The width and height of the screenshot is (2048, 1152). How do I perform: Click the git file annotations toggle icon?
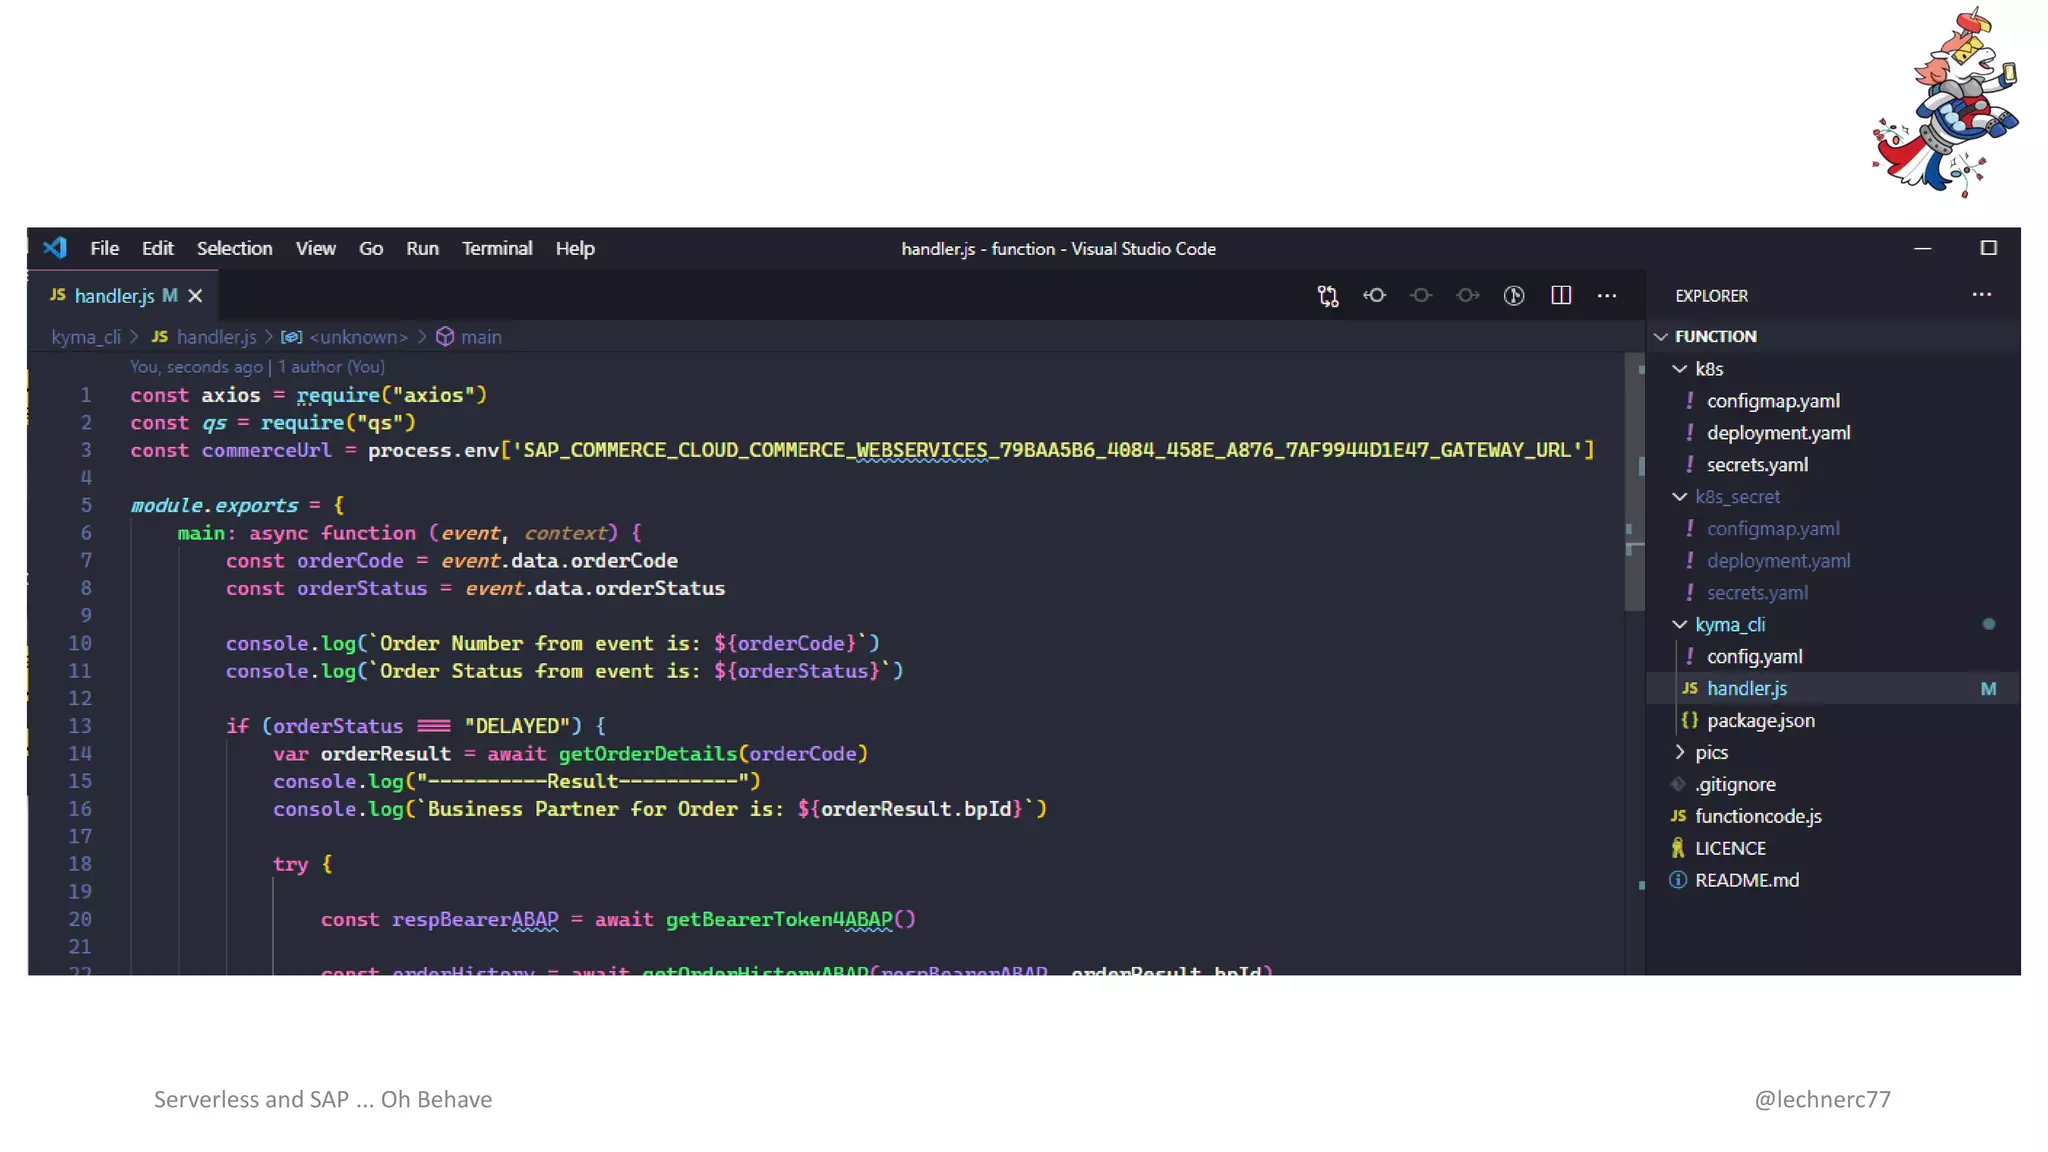coord(1514,296)
